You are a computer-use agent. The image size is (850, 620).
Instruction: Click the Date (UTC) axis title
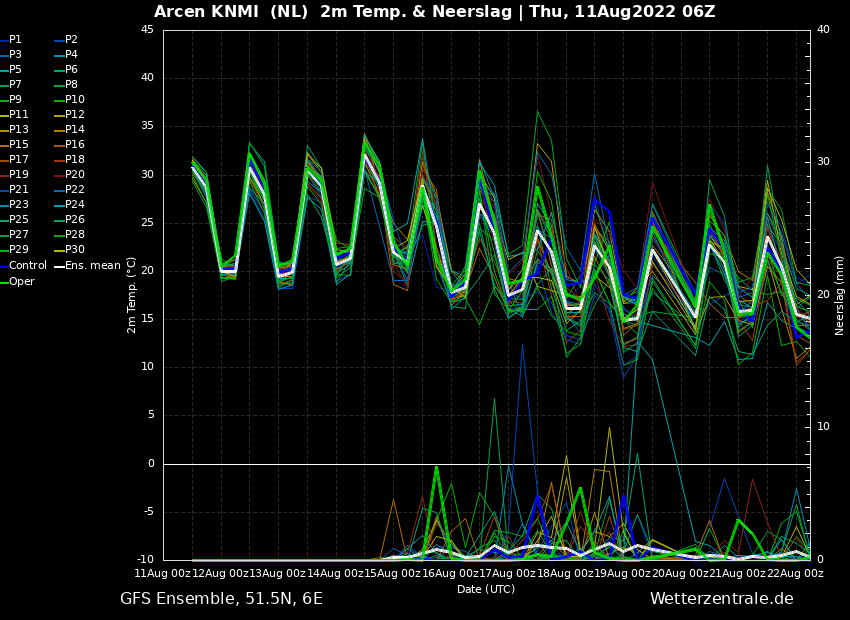coord(486,589)
